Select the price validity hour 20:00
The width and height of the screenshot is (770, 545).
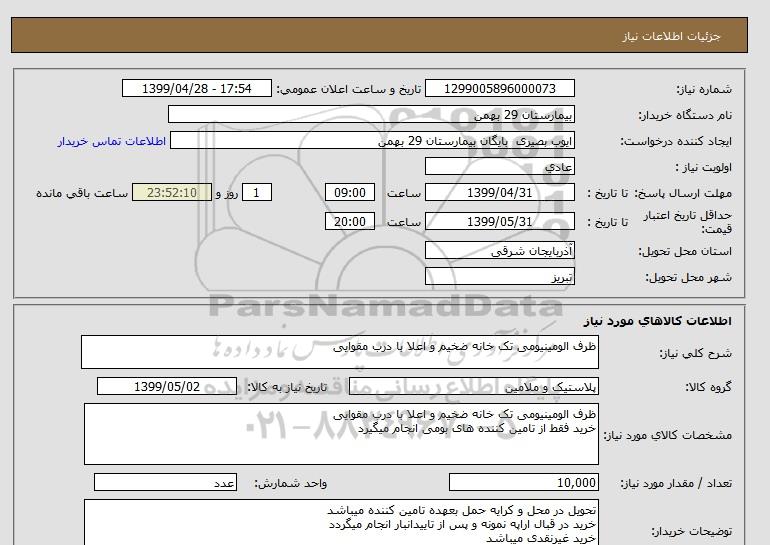(350, 221)
